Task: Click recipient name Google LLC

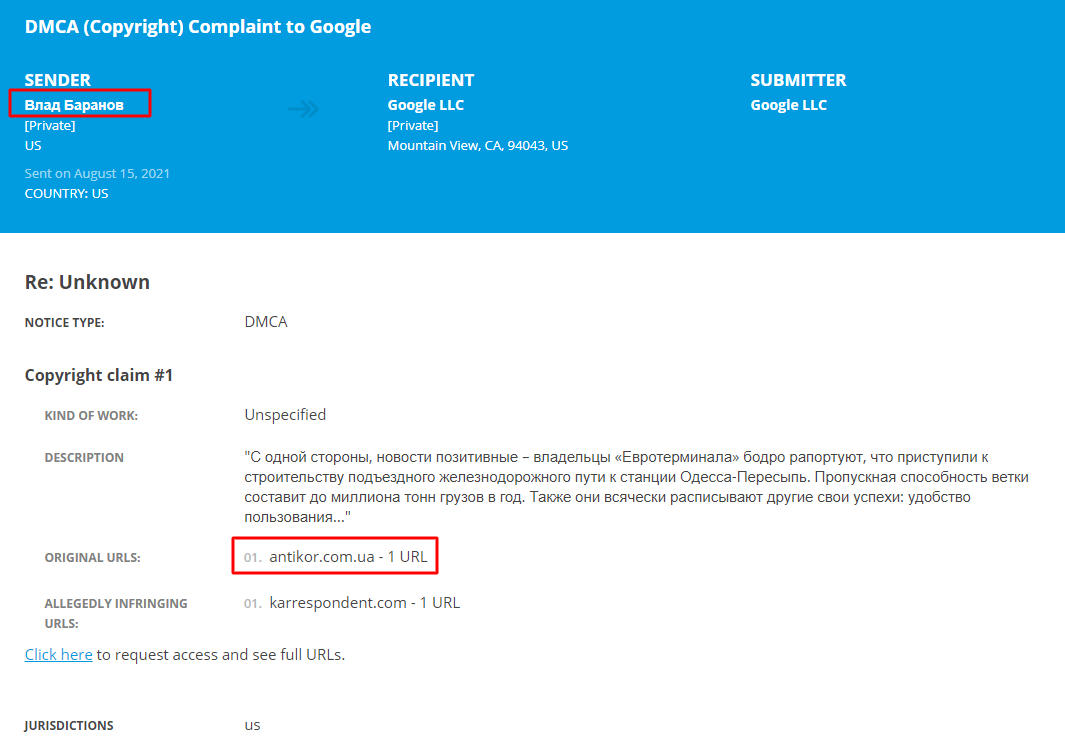Action: tap(426, 105)
